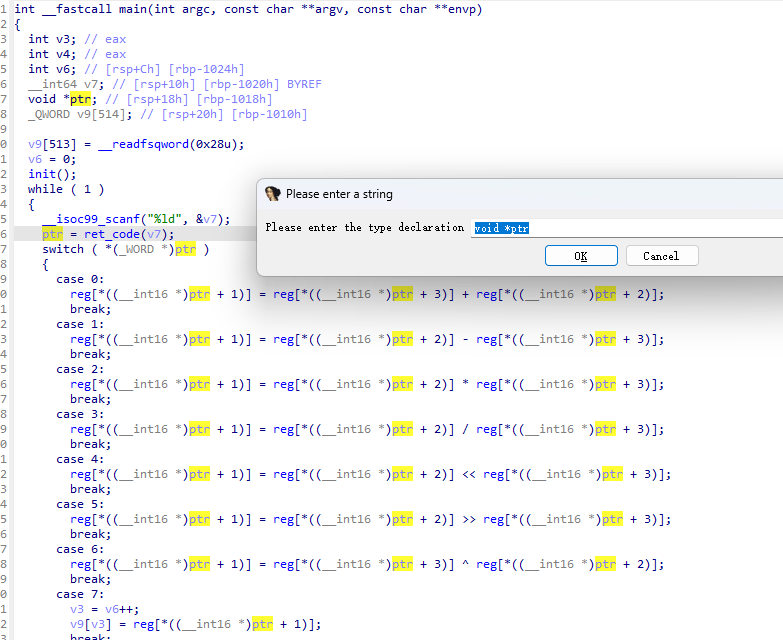783x640 pixels.
Task: Click the 'case 0:' label
Action: pos(80,279)
